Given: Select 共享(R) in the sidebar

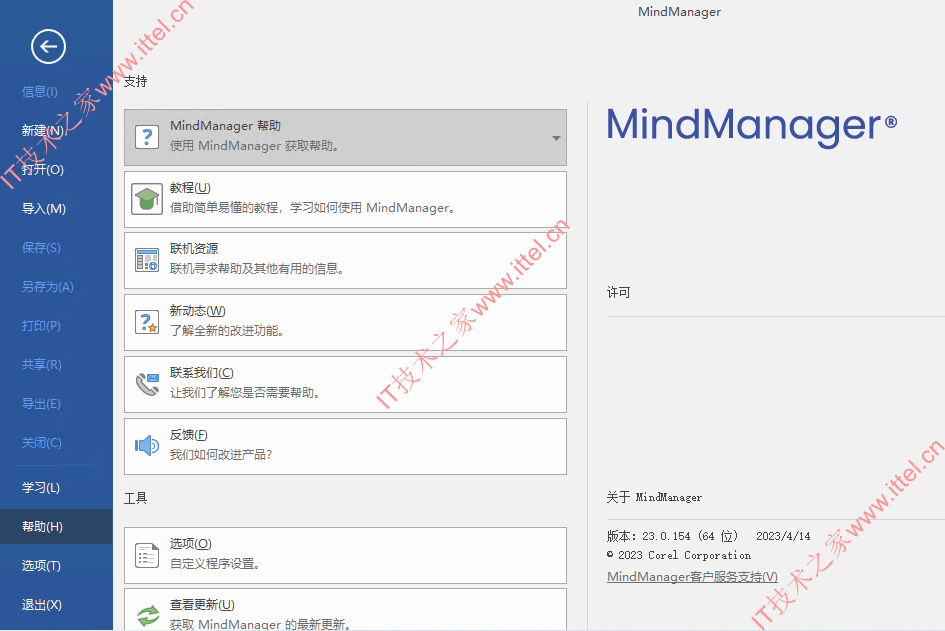Looking at the screenshot, I should [x=42, y=365].
